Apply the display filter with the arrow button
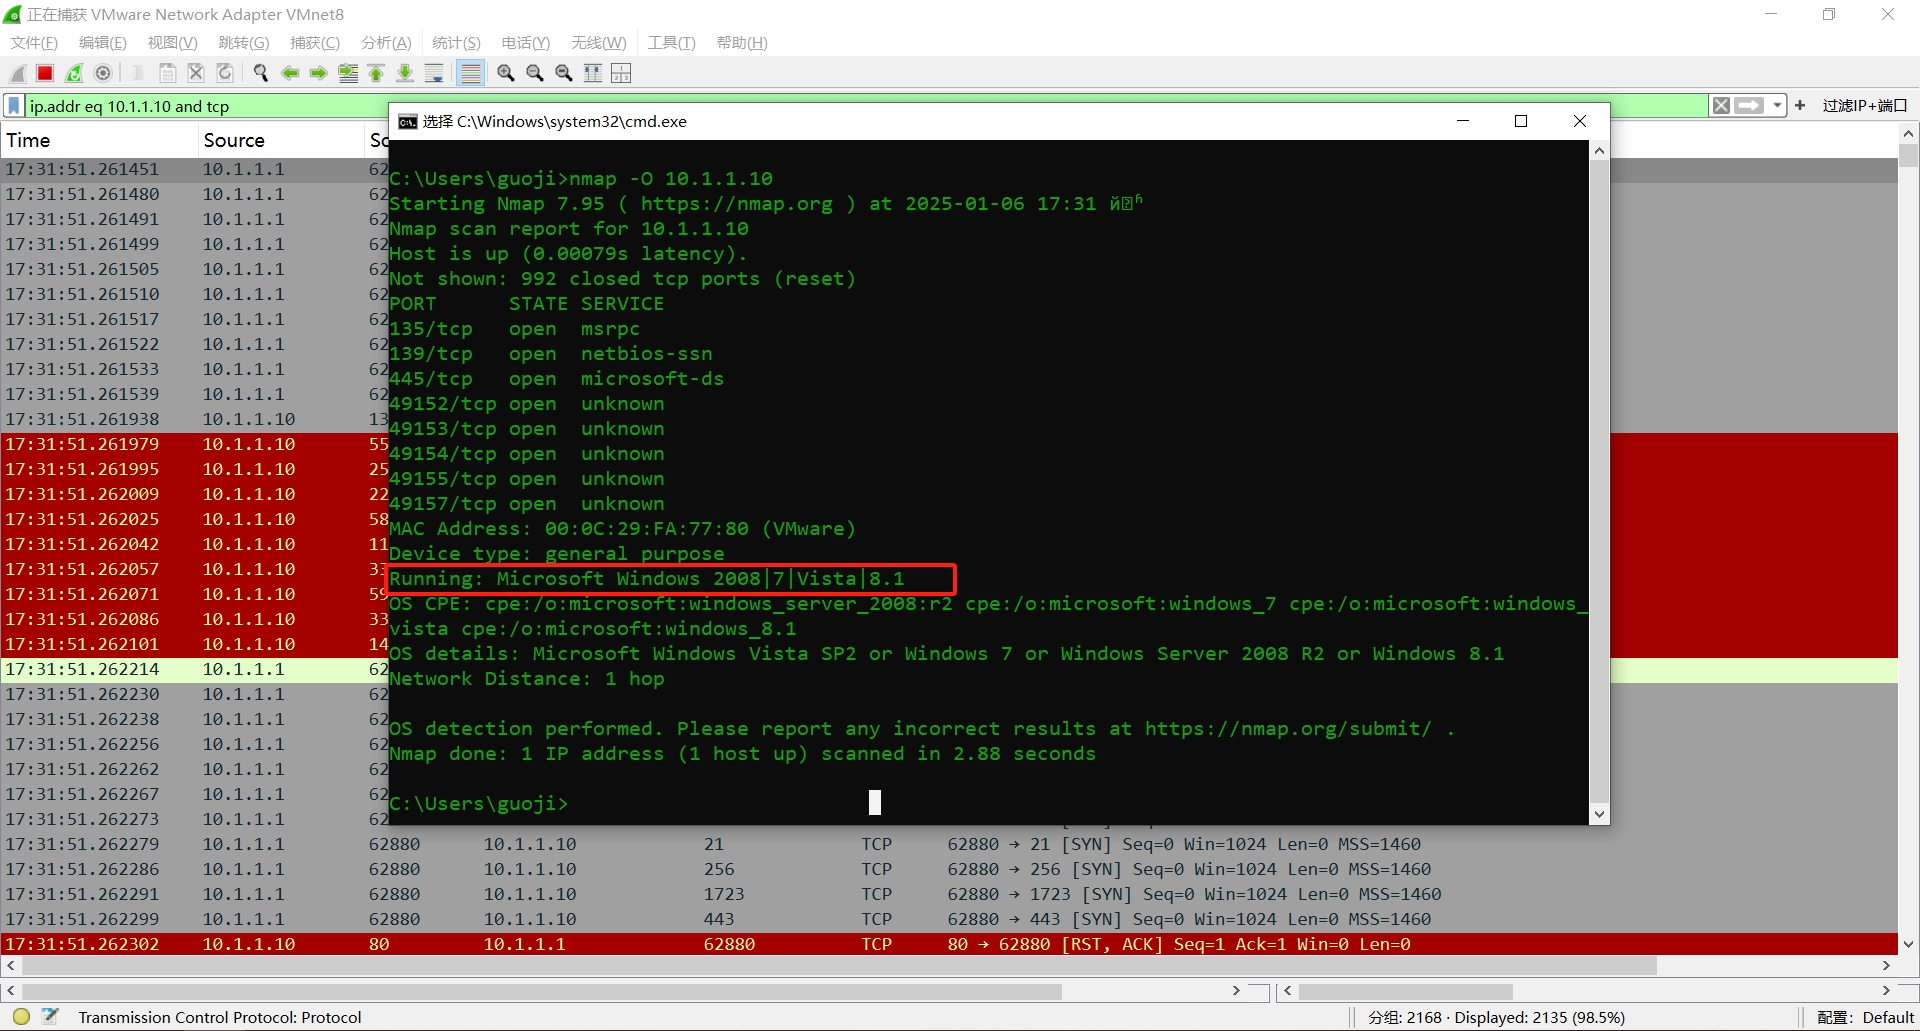Screen dimensions: 1920x1031 (x=1749, y=106)
